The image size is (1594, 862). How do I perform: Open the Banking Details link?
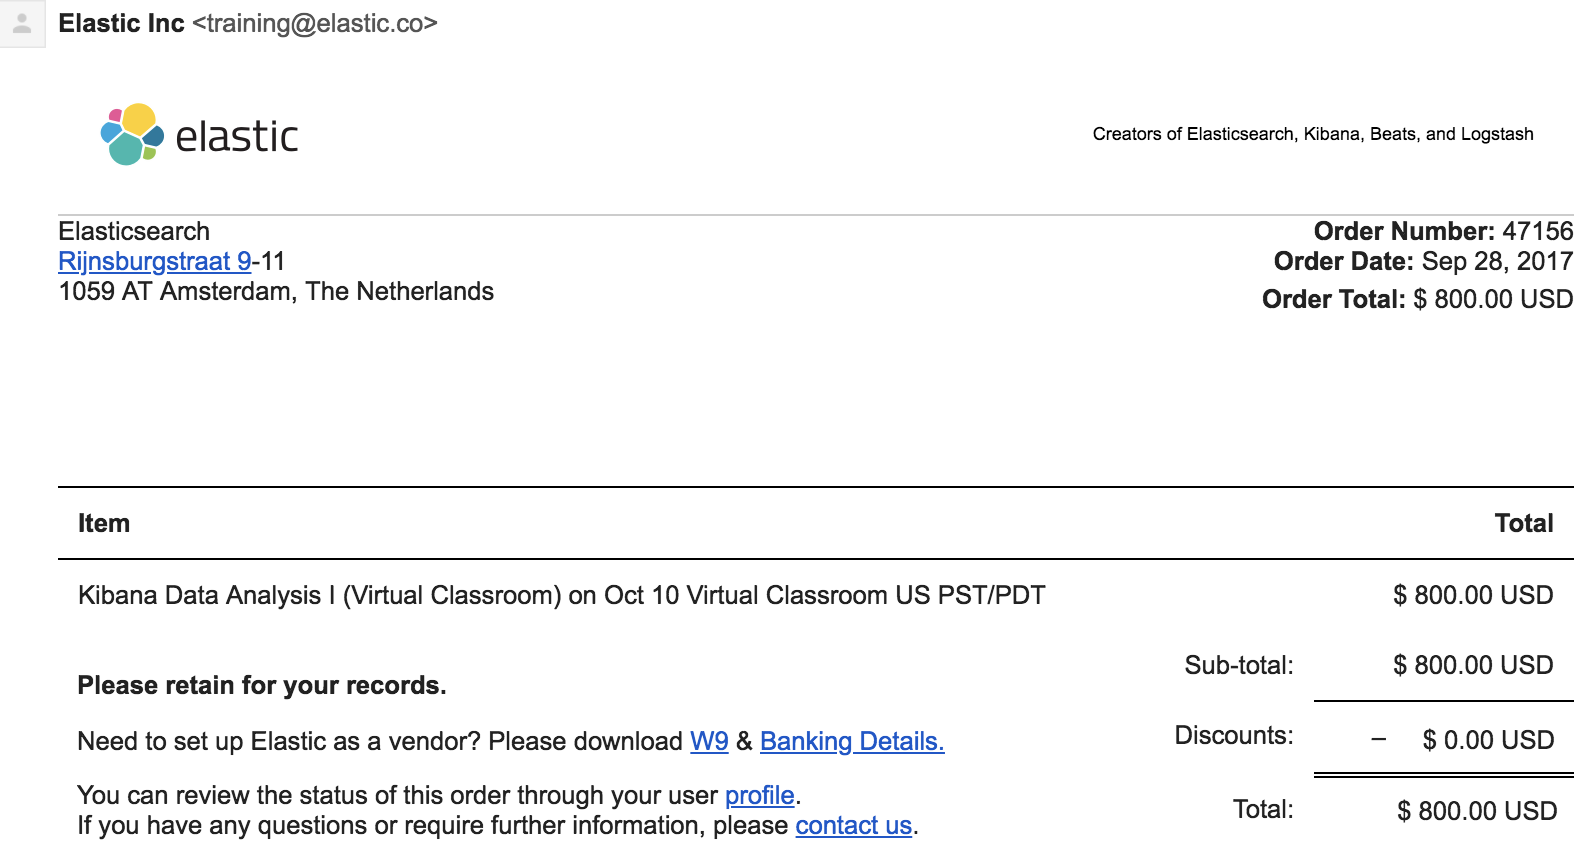[852, 741]
